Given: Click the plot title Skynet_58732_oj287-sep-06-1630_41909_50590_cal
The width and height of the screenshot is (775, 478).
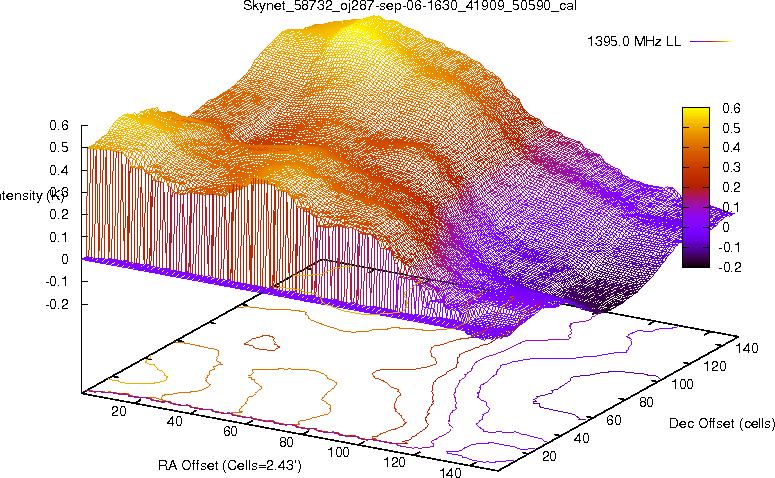Looking at the screenshot, I should [x=410, y=6].
